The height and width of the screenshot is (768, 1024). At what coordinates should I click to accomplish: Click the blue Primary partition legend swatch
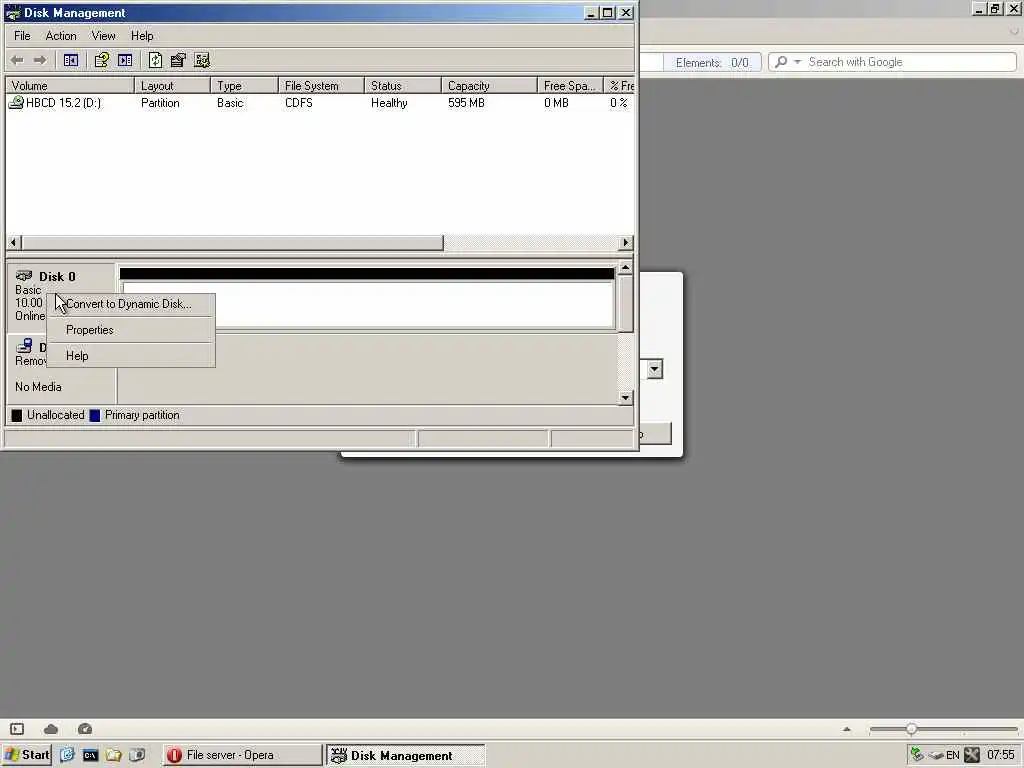[x=95, y=415]
